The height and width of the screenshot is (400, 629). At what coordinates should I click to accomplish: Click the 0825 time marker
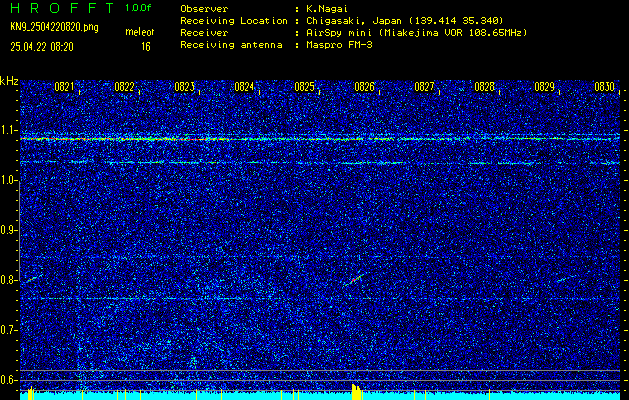click(x=304, y=87)
